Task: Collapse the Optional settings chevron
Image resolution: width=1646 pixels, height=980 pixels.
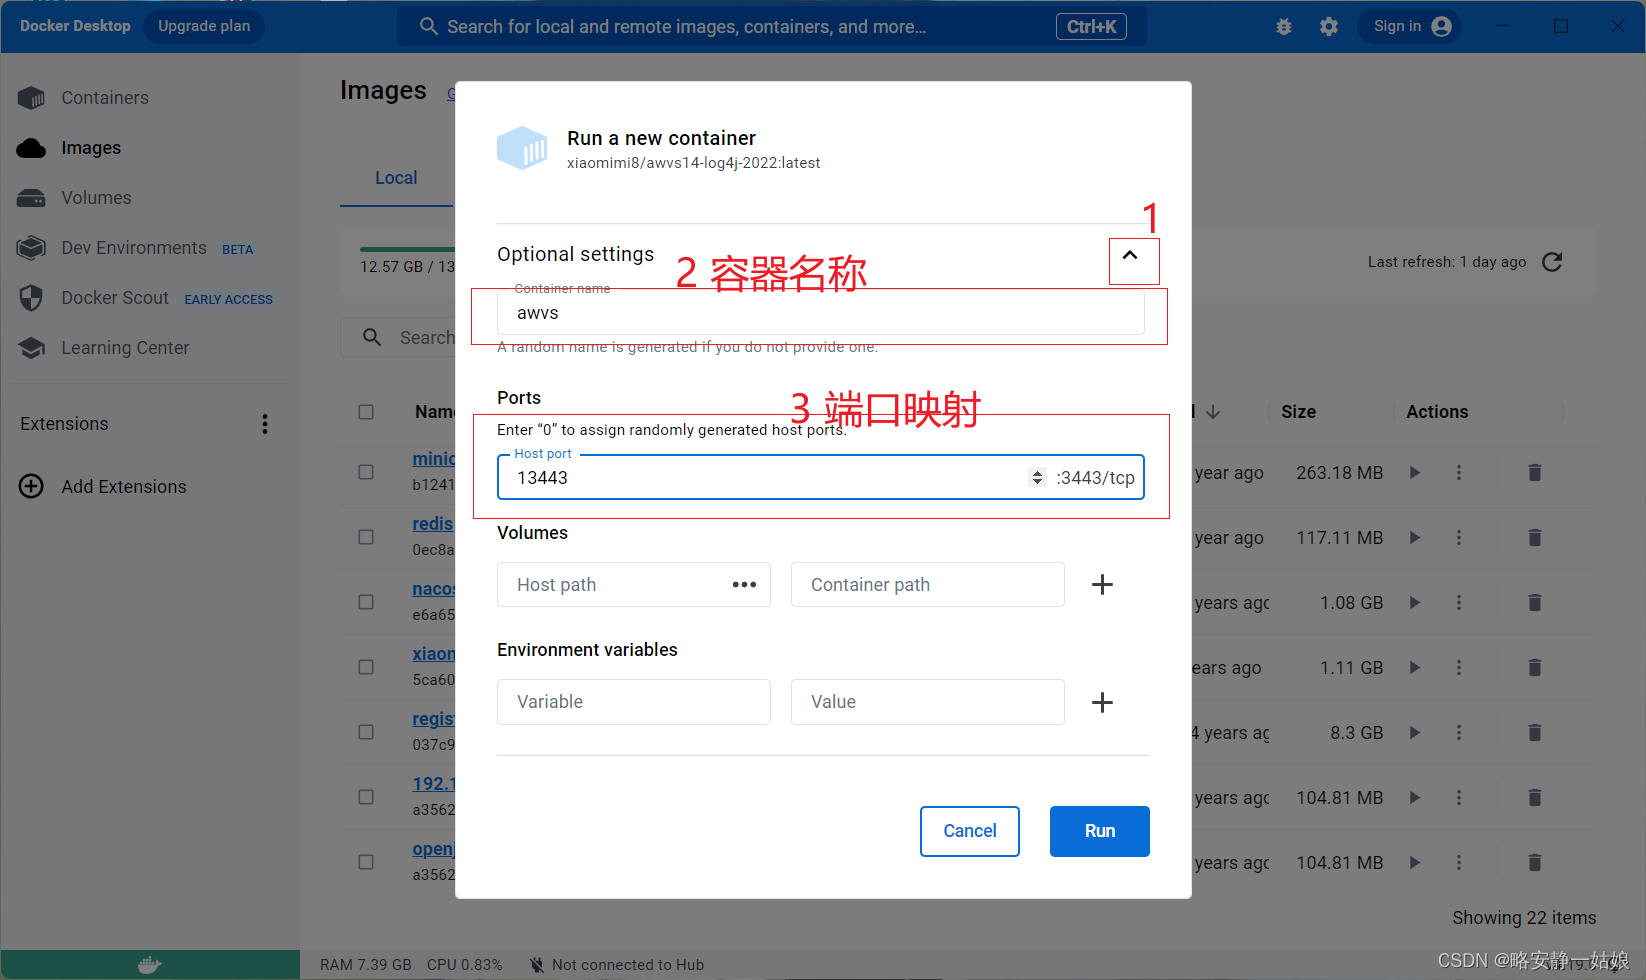Action: click(1130, 256)
